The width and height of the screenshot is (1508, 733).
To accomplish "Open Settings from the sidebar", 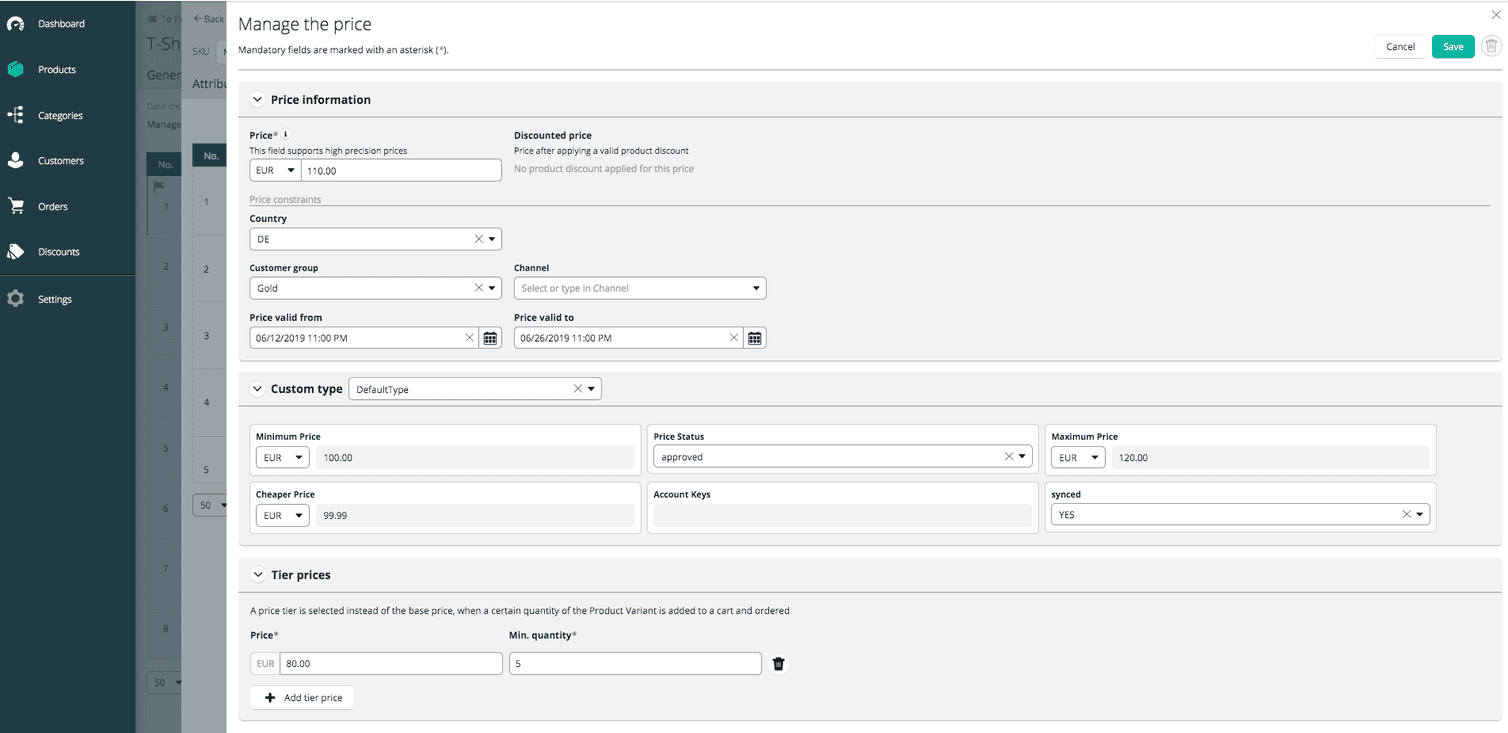I will [54, 298].
